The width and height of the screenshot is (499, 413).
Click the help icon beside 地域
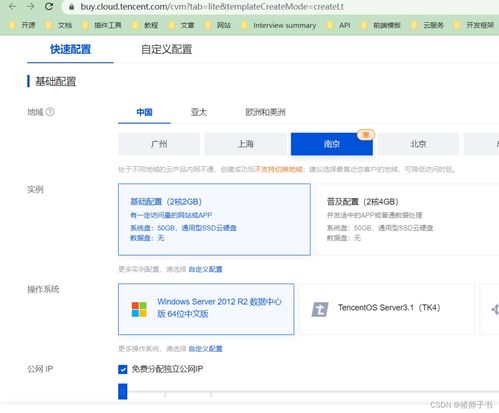pos(50,112)
